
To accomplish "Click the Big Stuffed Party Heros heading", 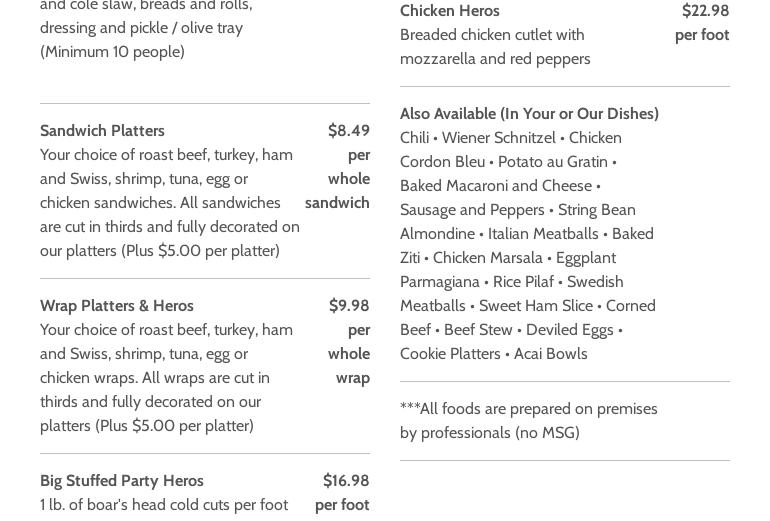I will (x=121, y=481).
